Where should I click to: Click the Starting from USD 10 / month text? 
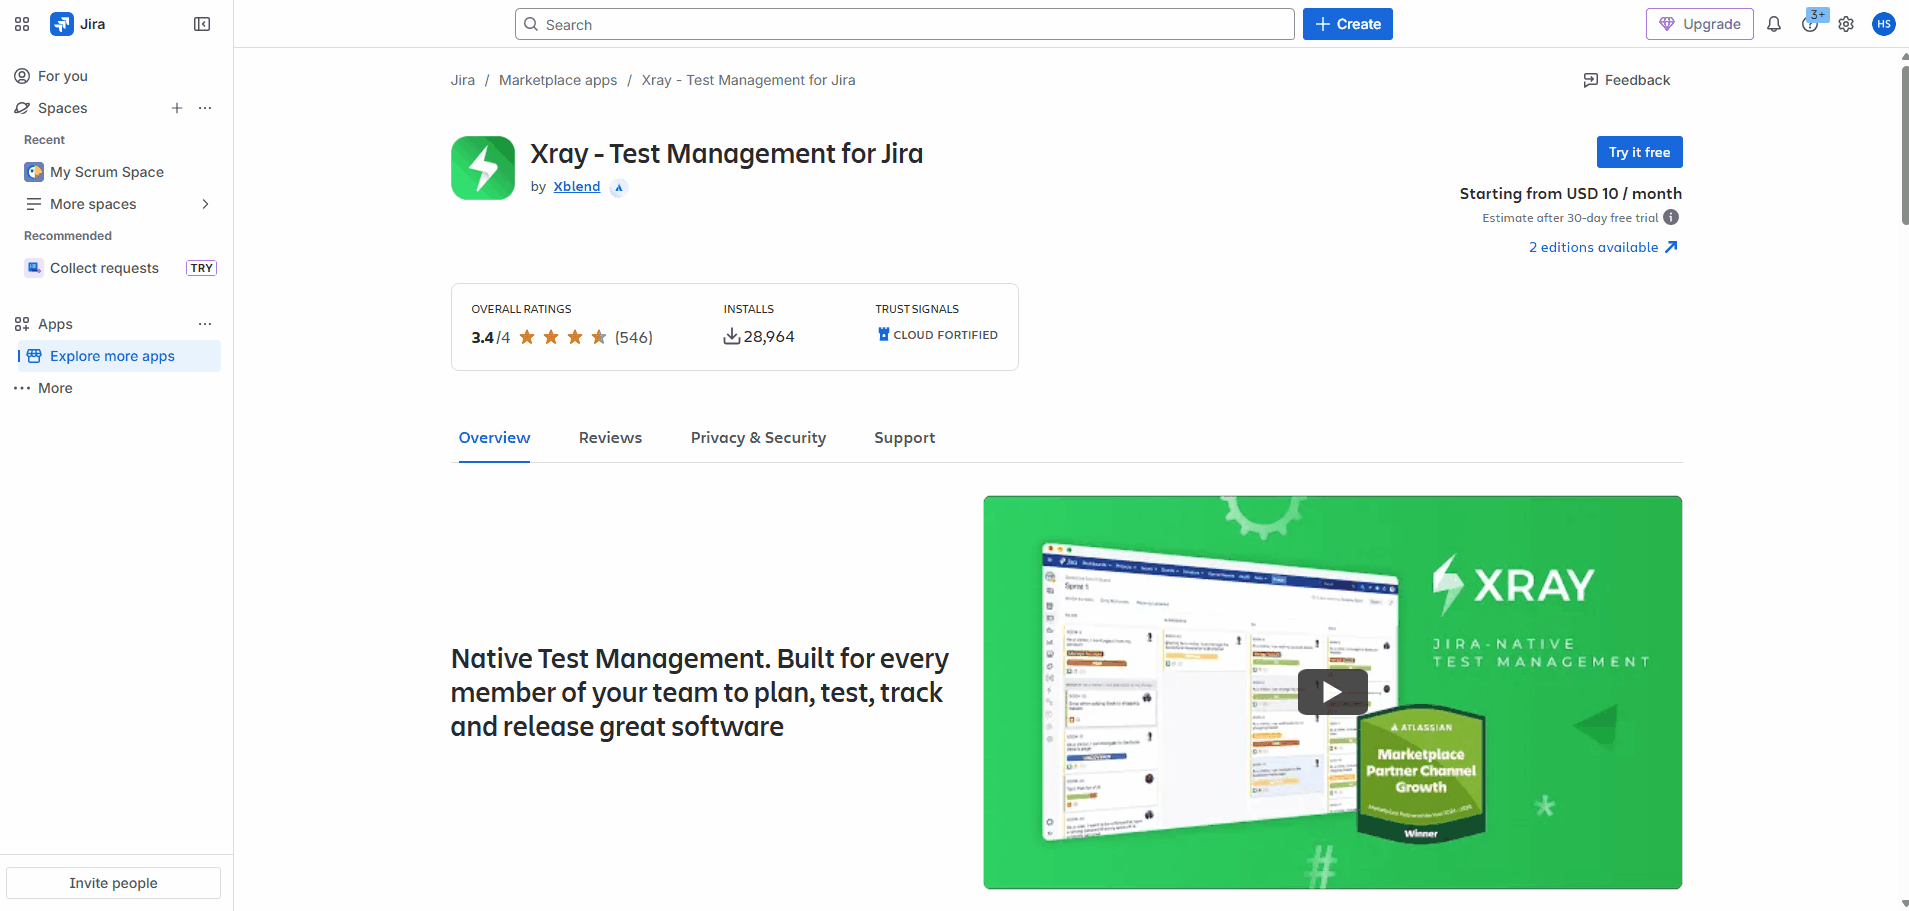pos(1570,194)
